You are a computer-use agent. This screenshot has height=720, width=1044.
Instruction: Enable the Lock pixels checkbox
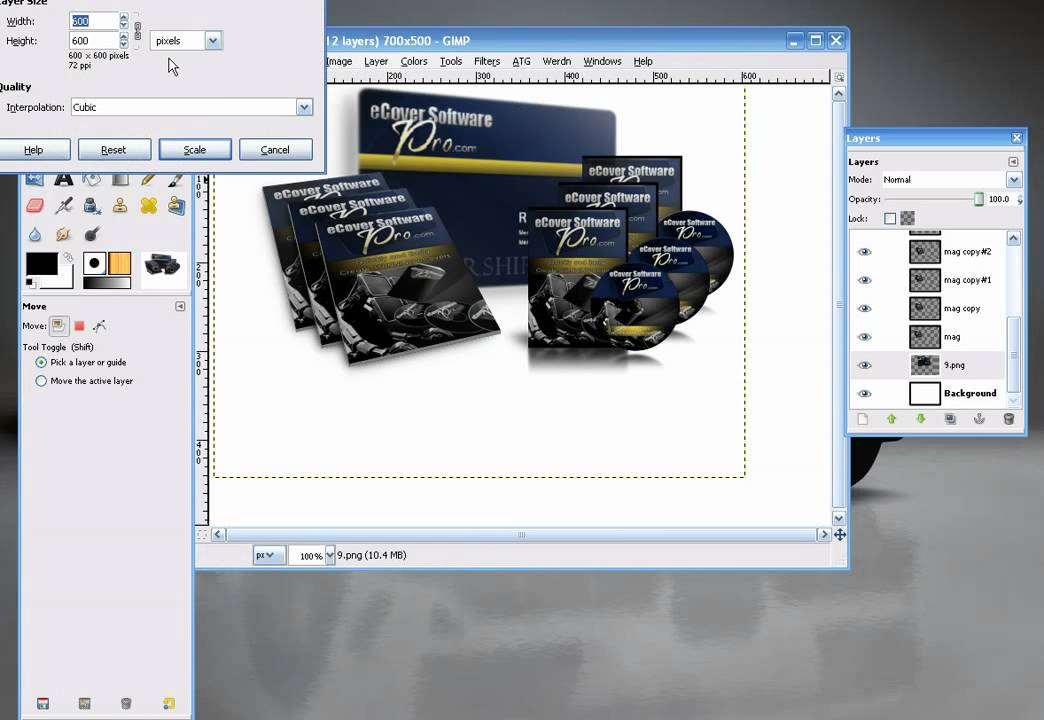[x=890, y=218]
